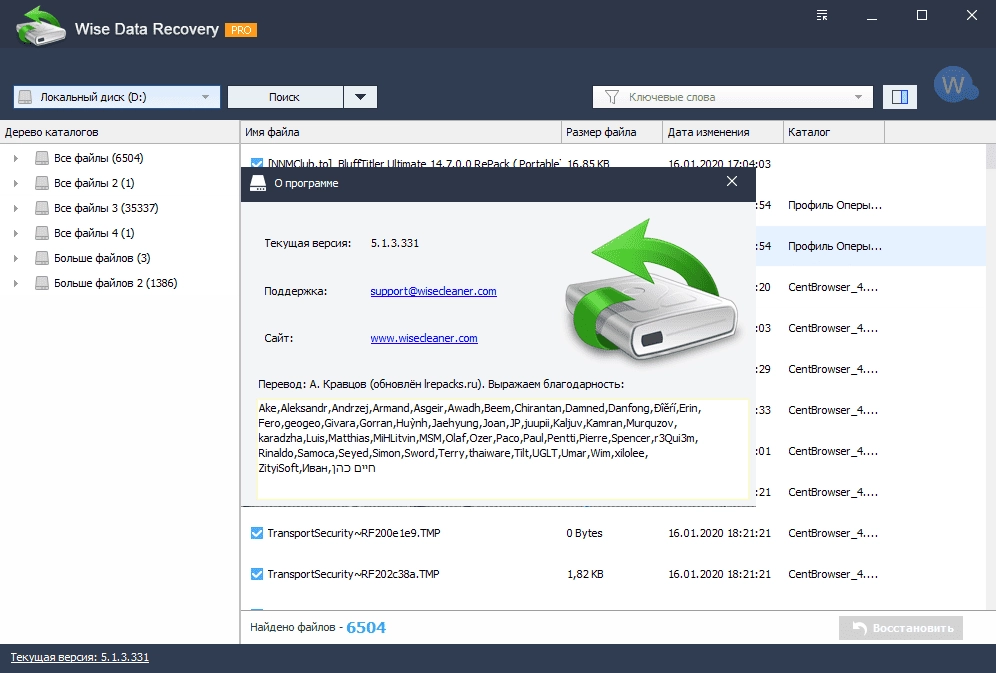Screen dimensions: 996x673
Task: Select the Все файлы (6504) tree item
Action: coord(98,157)
